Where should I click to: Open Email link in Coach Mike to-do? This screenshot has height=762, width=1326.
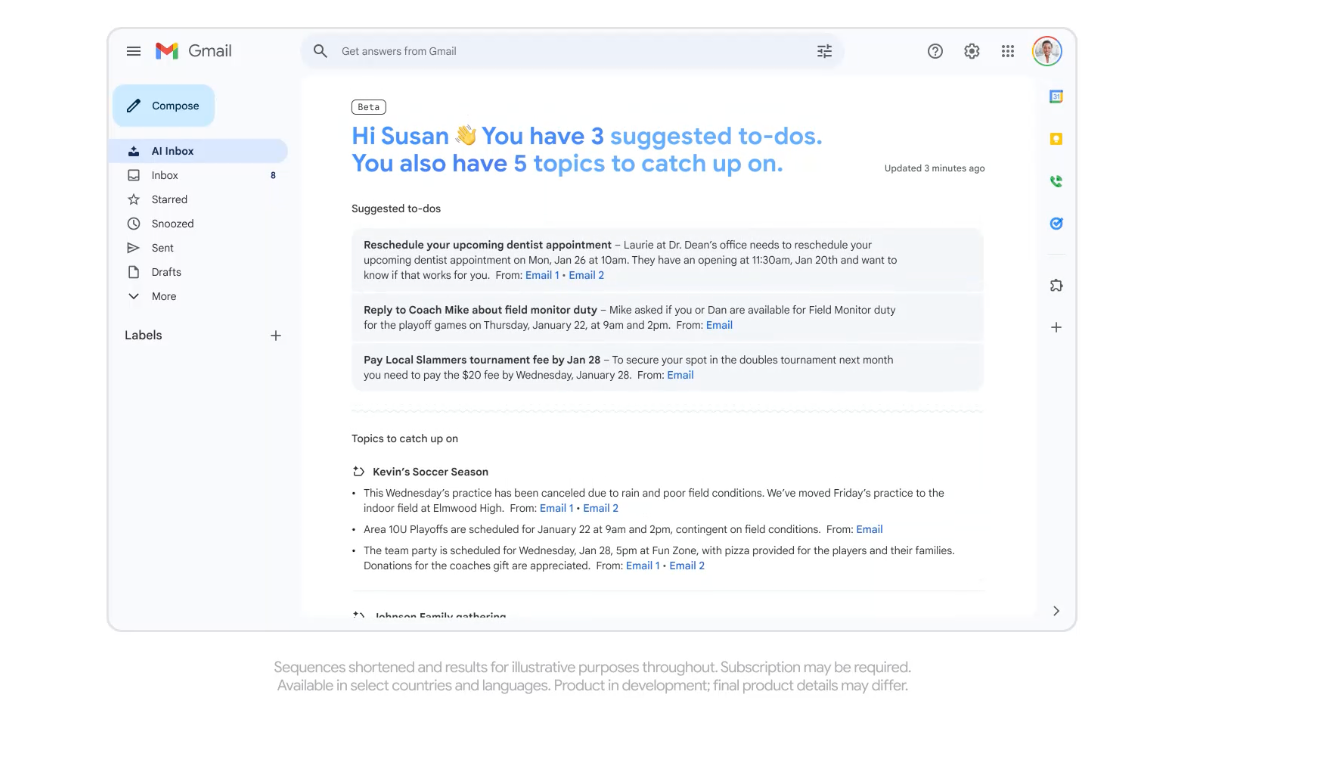[x=719, y=325]
